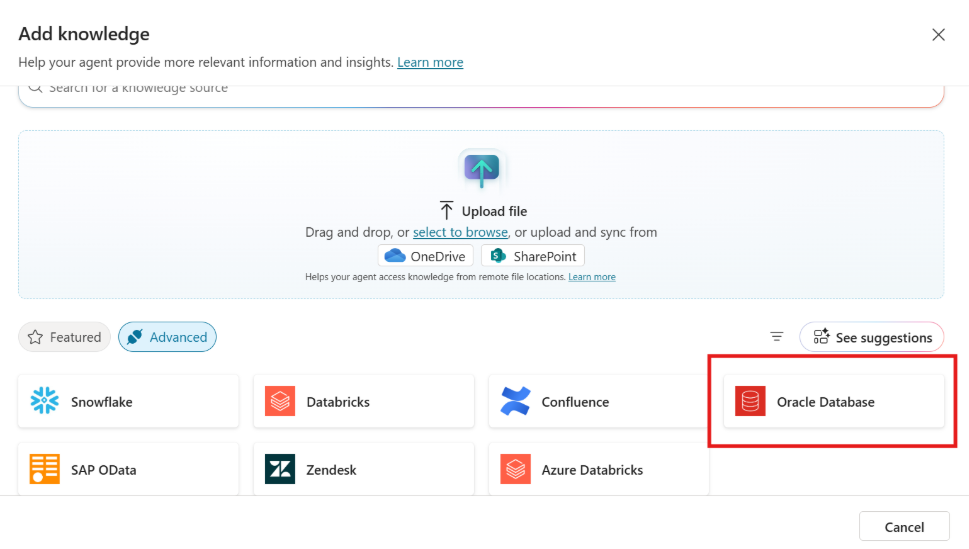The width and height of the screenshot is (969, 549).
Task: Click the sparkle icon in See suggestions
Action: tap(821, 336)
